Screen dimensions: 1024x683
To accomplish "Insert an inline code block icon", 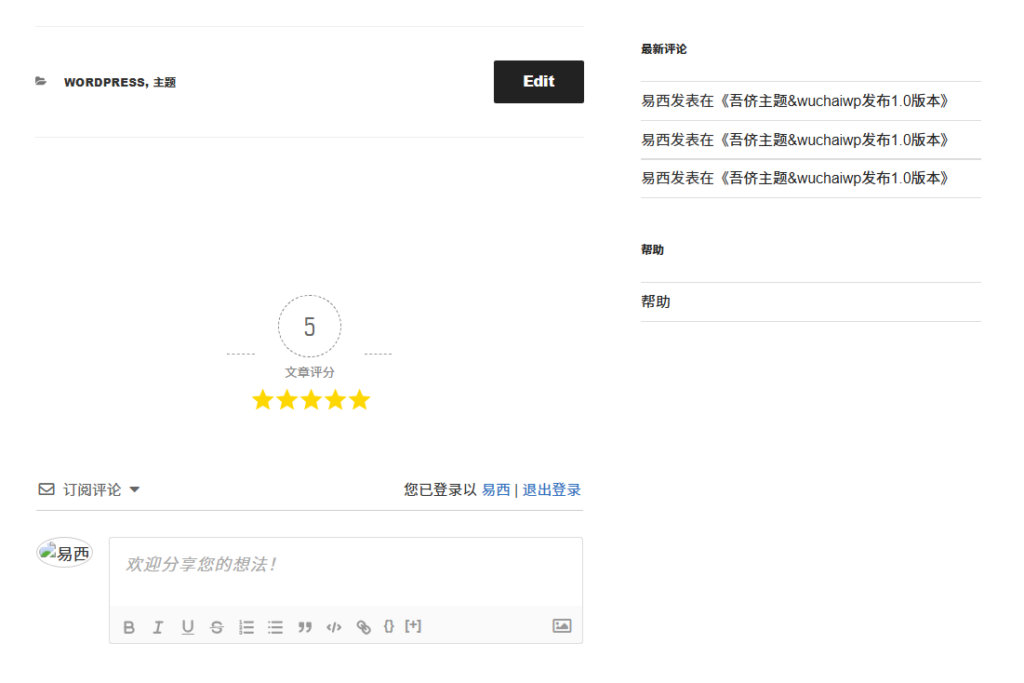I will [334, 627].
